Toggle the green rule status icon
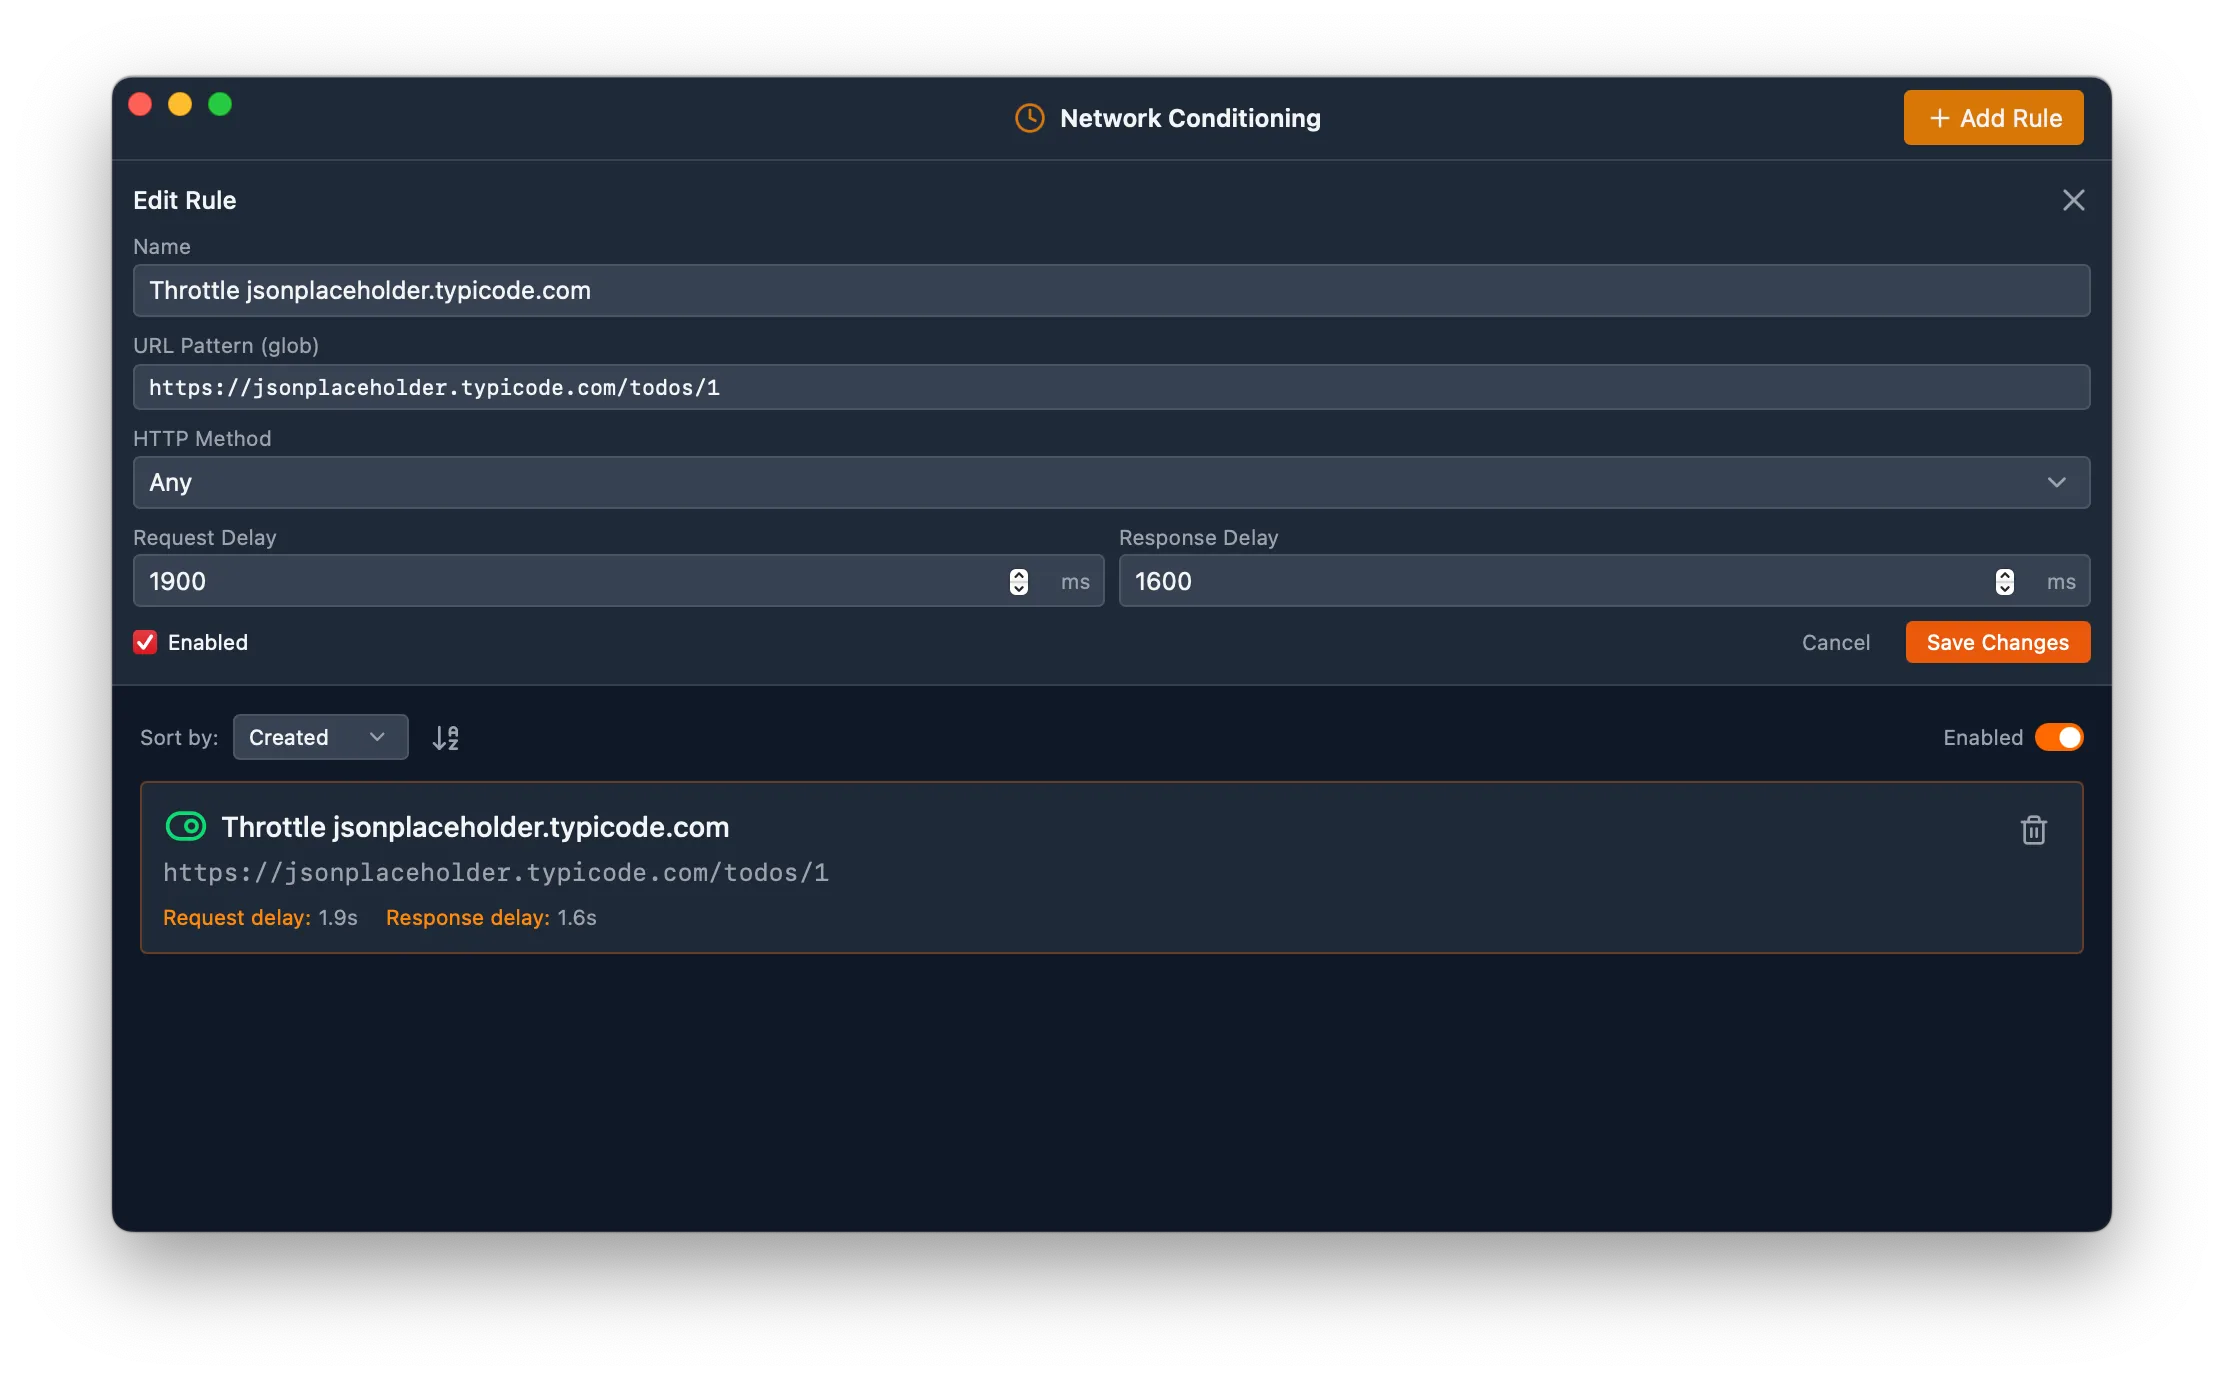The height and width of the screenshot is (1380, 2224). coord(185,827)
